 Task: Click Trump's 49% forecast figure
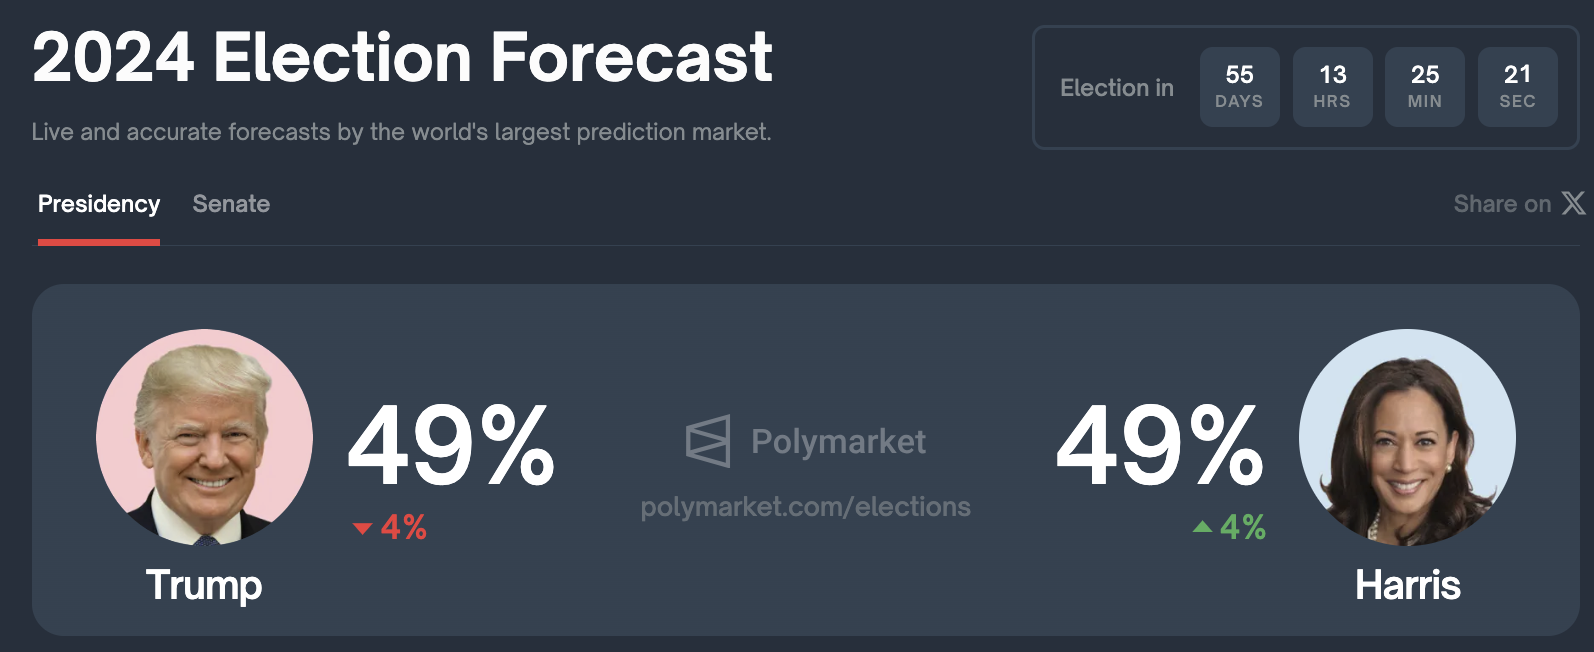click(450, 446)
